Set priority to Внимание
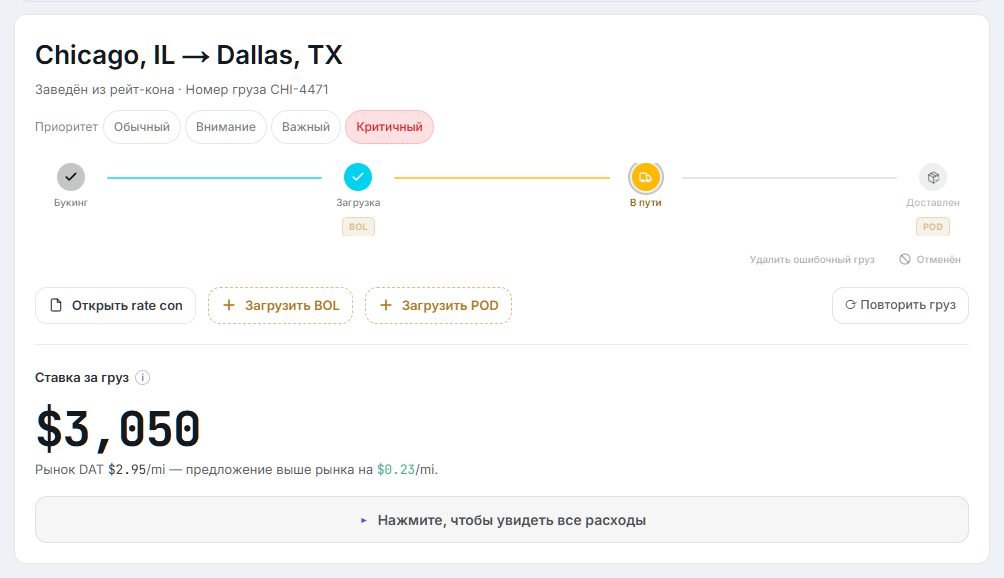Viewport: 1004px width, 578px height. (225, 127)
